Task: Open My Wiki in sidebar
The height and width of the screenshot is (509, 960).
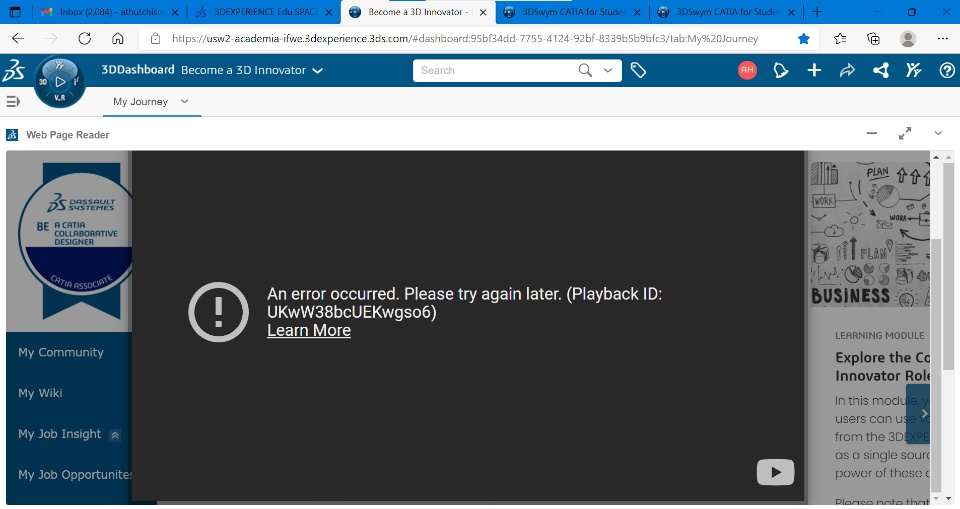Action: (x=40, y=393)
